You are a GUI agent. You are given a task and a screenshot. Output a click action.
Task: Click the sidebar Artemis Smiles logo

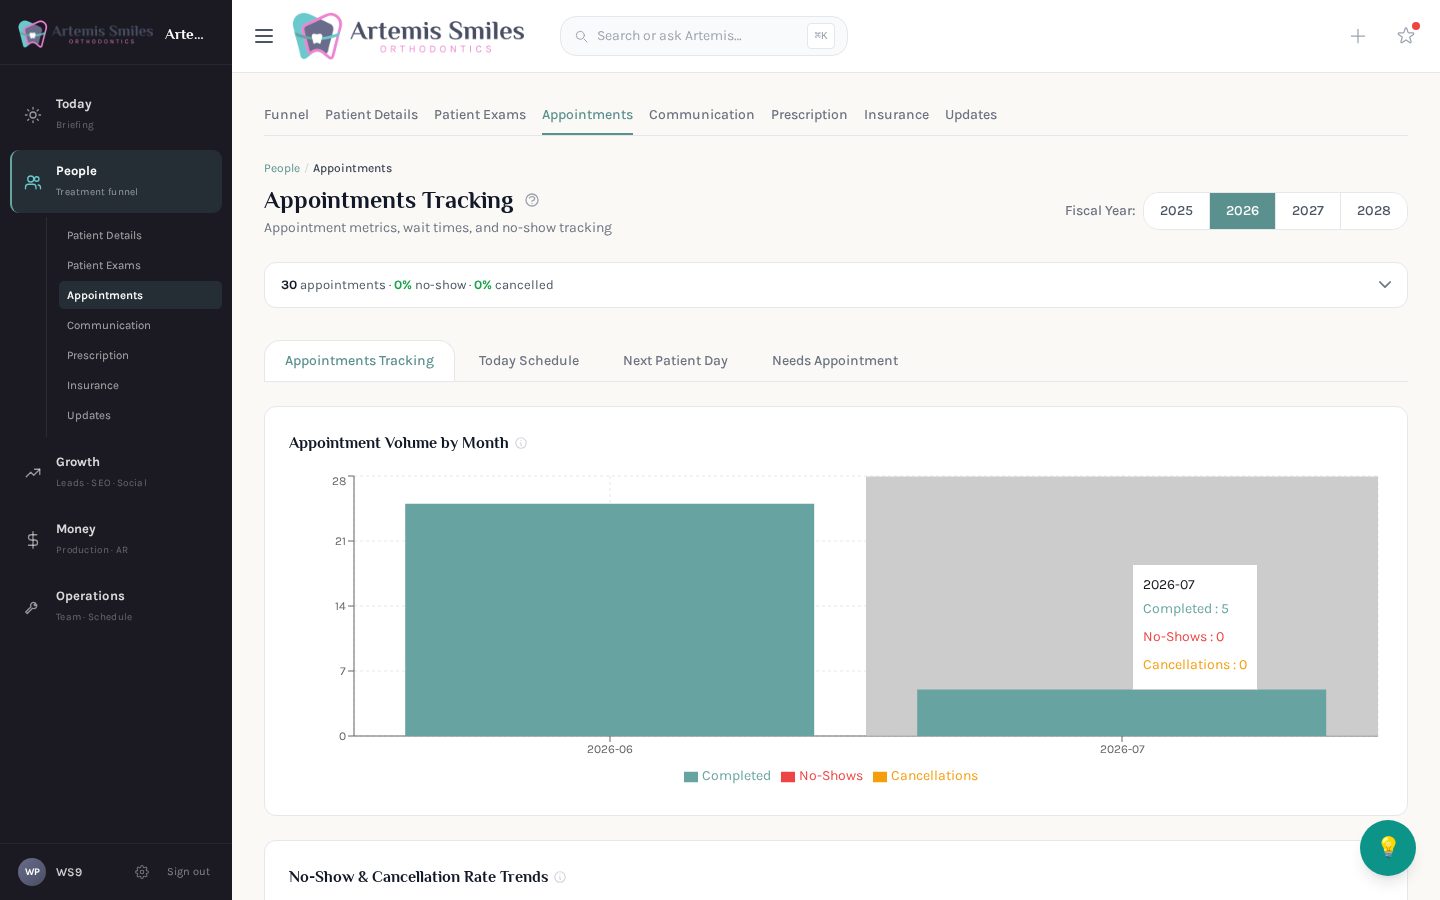[x=86, y=34]
